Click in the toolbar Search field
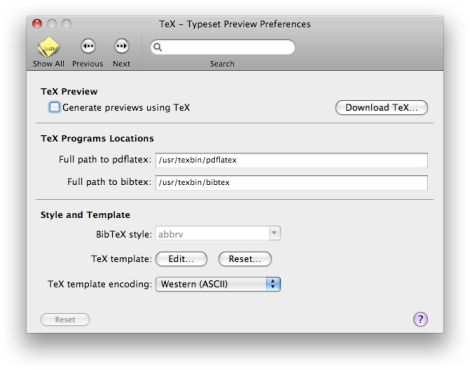Image resolution: width=470 pixels, height=370 pixels. (223, 47)
